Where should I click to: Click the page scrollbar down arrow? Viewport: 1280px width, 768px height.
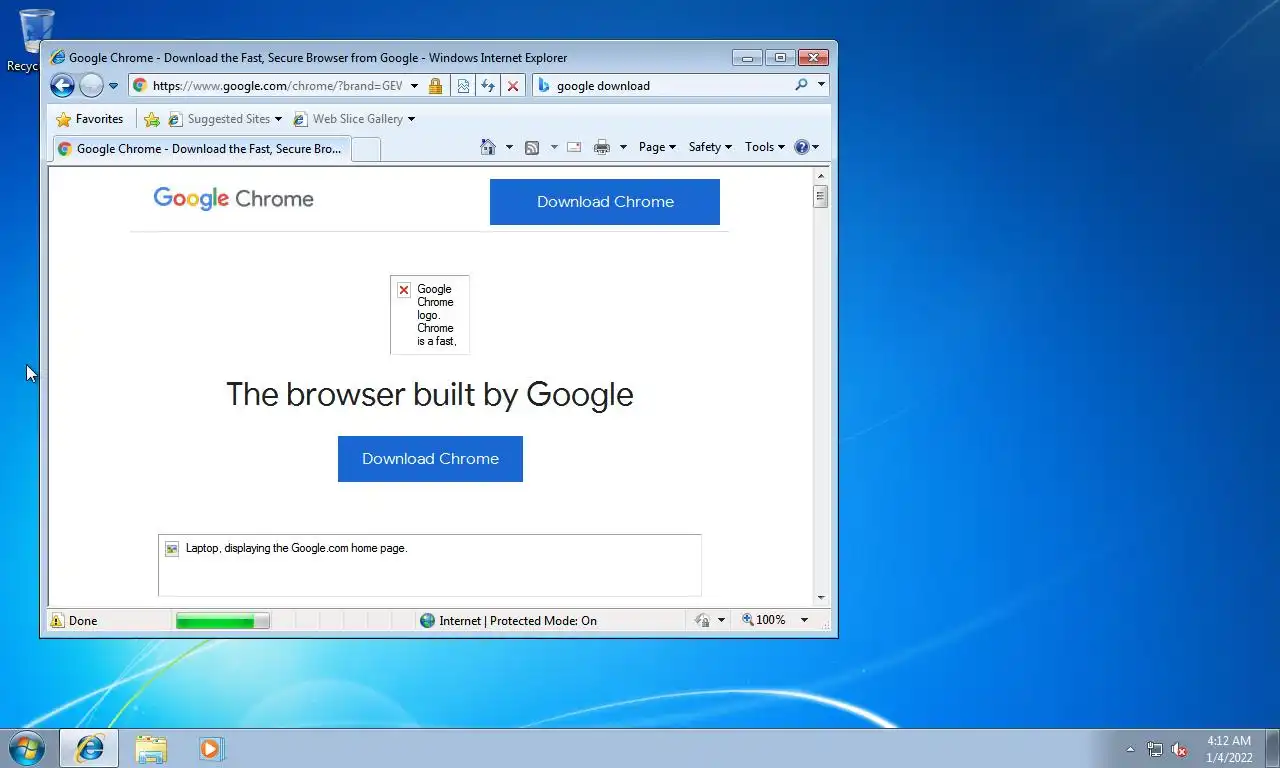click(x=821, y=598)
